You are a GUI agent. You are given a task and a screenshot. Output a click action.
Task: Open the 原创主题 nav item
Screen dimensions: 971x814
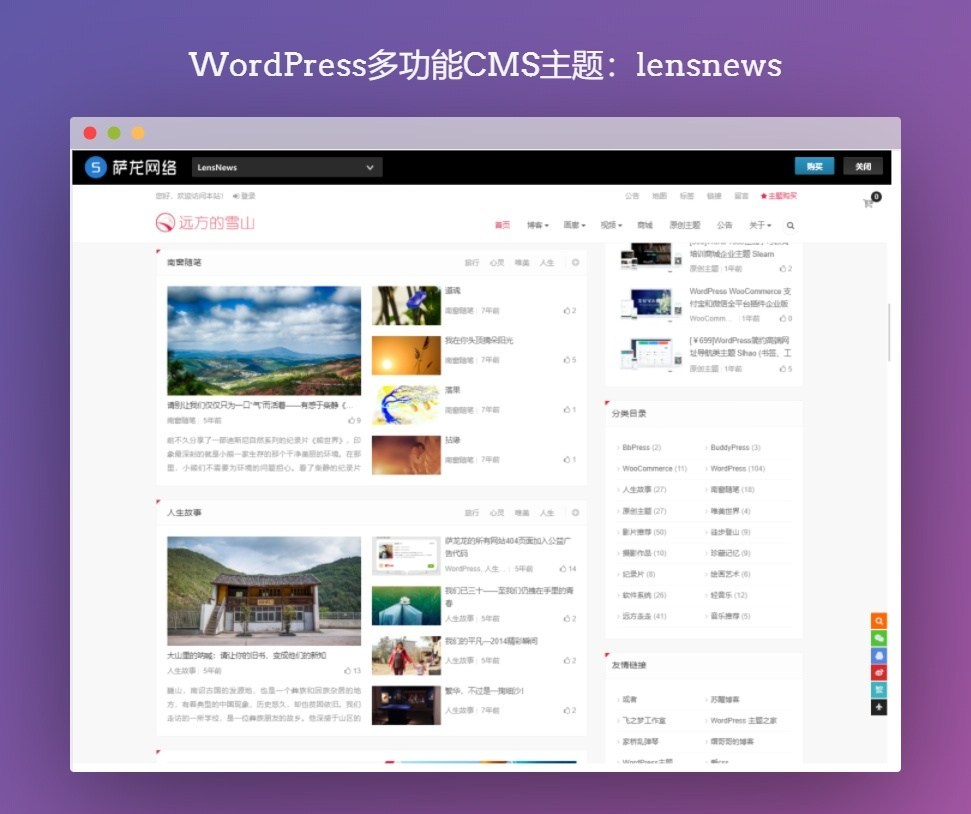(x=685, y=225)
